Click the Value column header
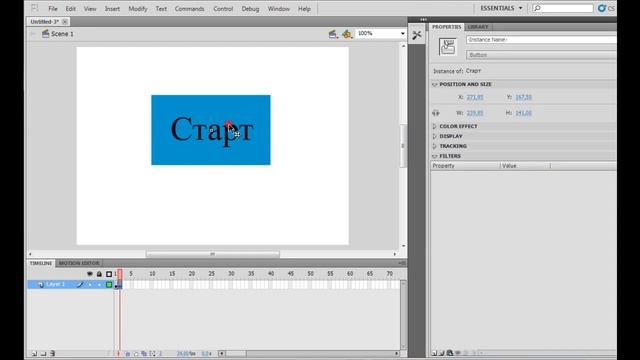Screen dimensions: 640x360 pyautogui.click(x=525, y=166)
